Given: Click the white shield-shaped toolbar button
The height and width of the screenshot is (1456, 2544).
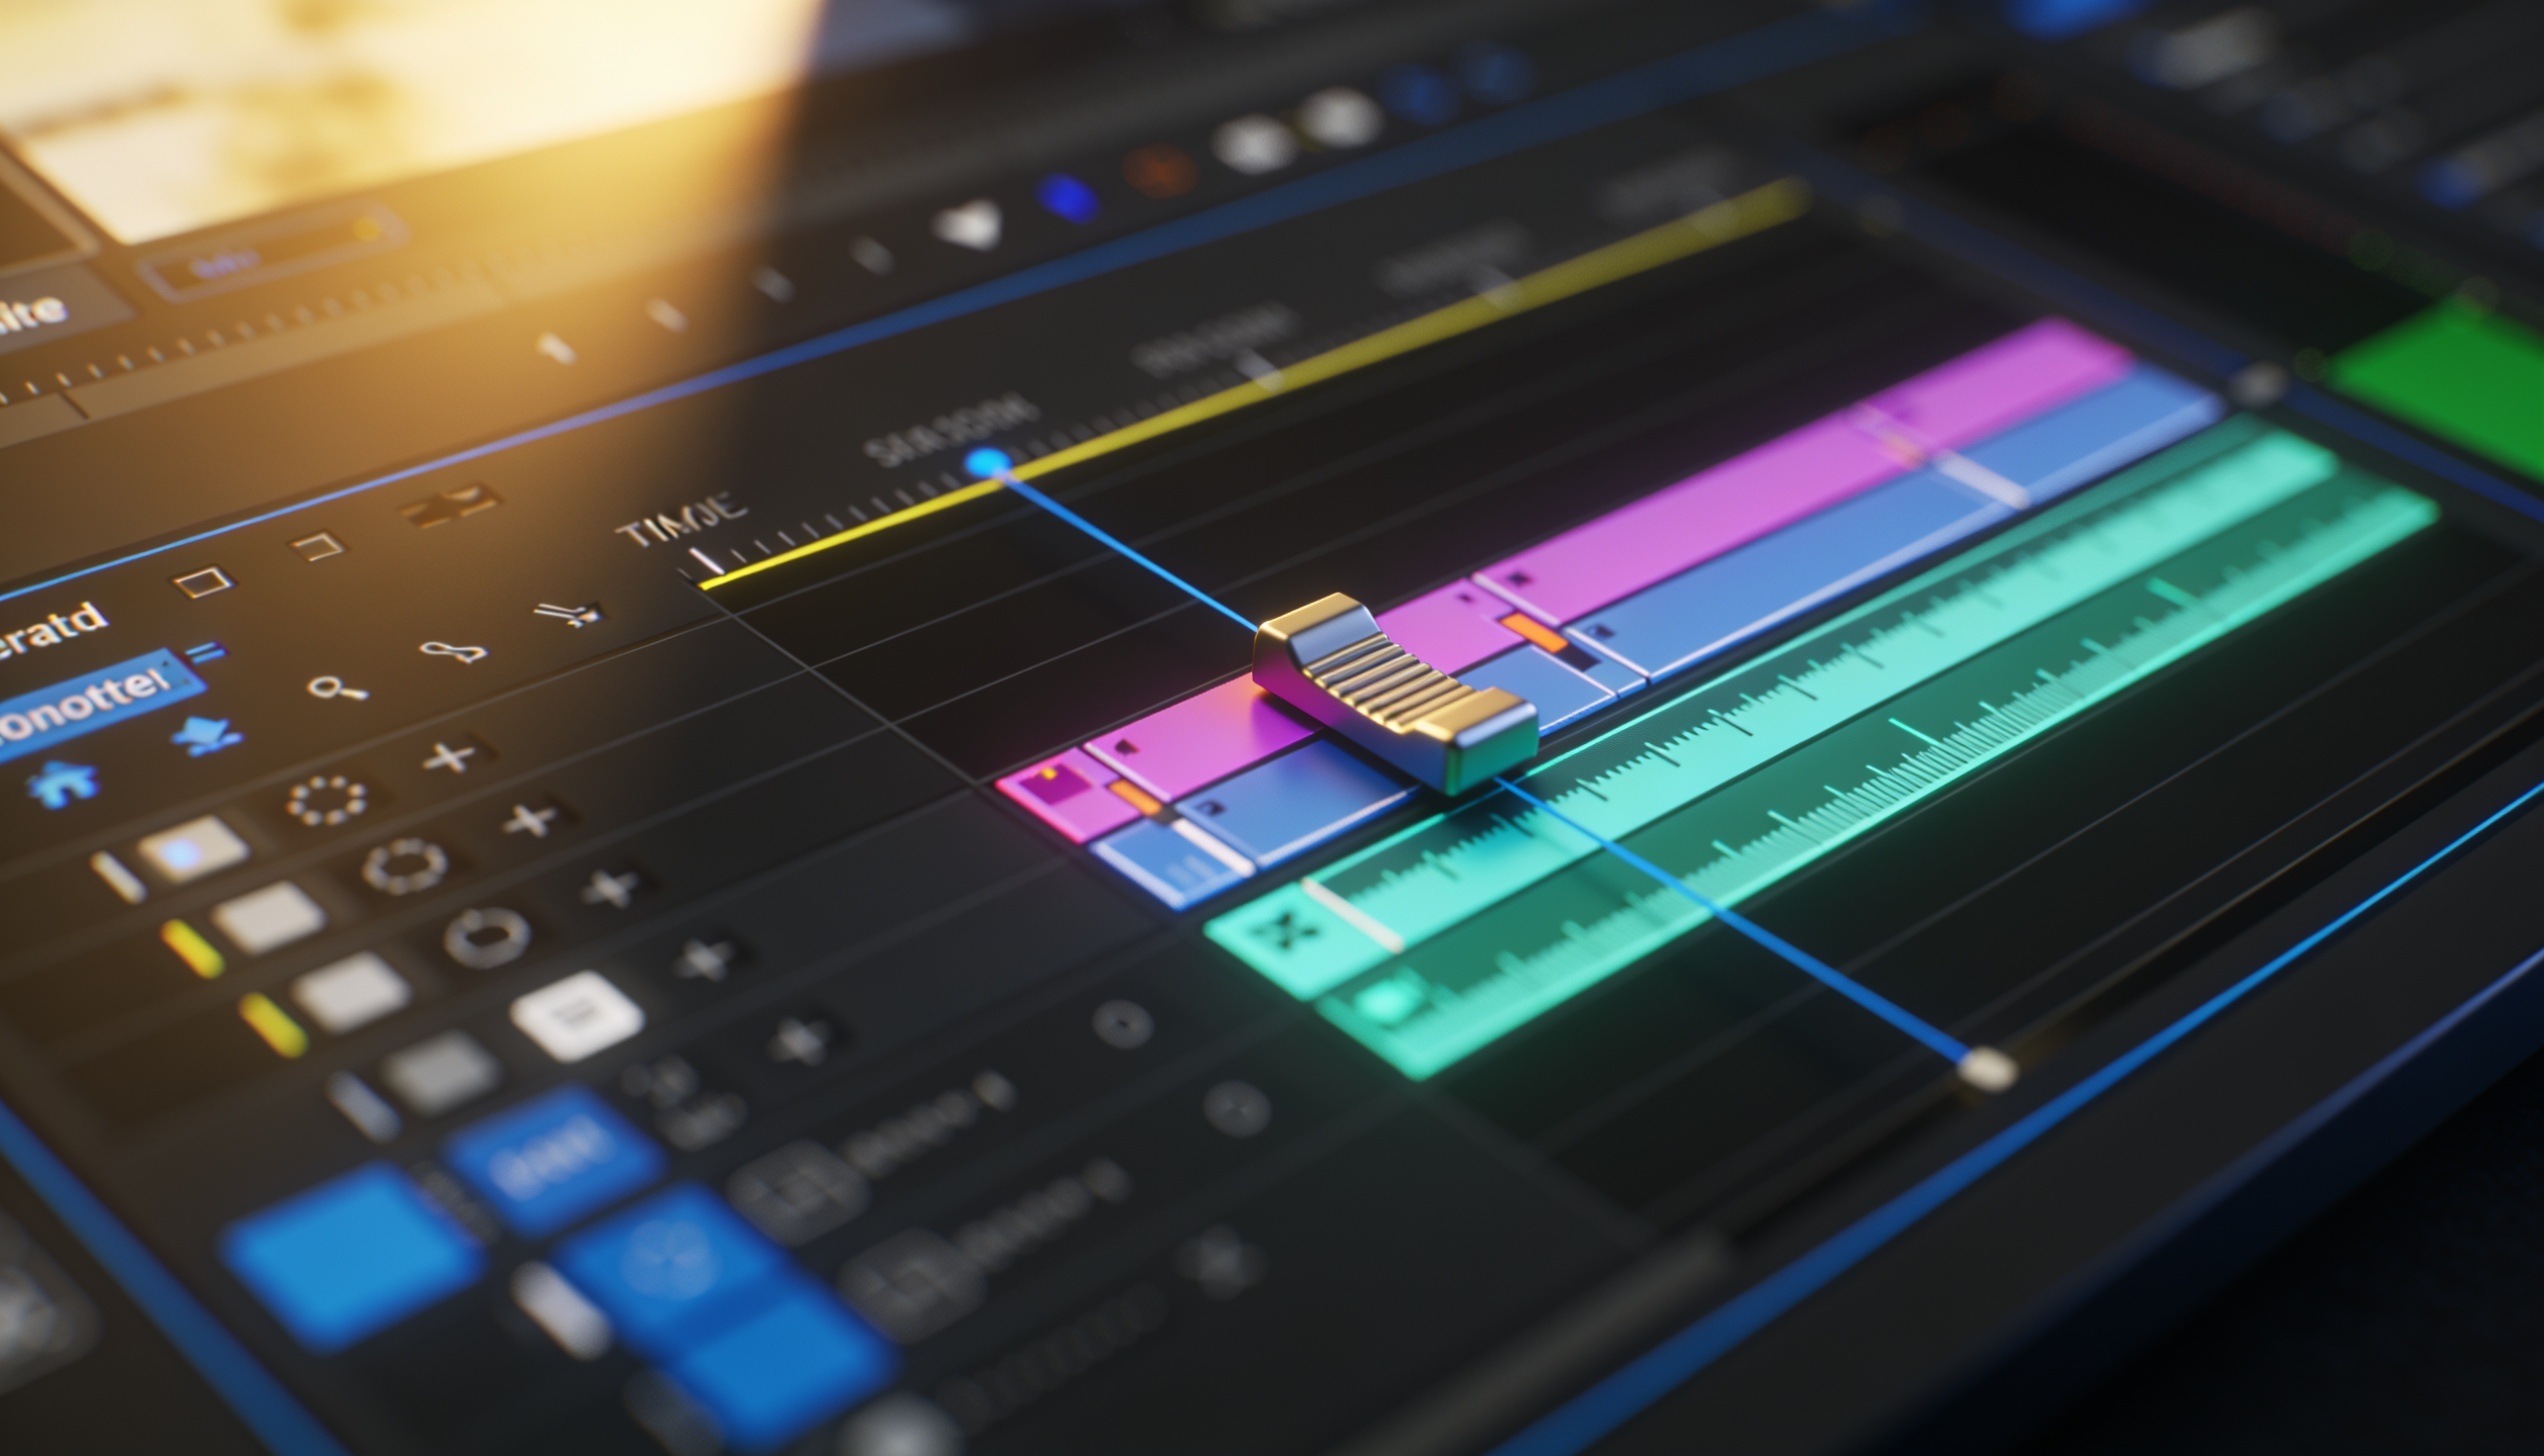Looking at the screenshot, I should coord(967,225).
